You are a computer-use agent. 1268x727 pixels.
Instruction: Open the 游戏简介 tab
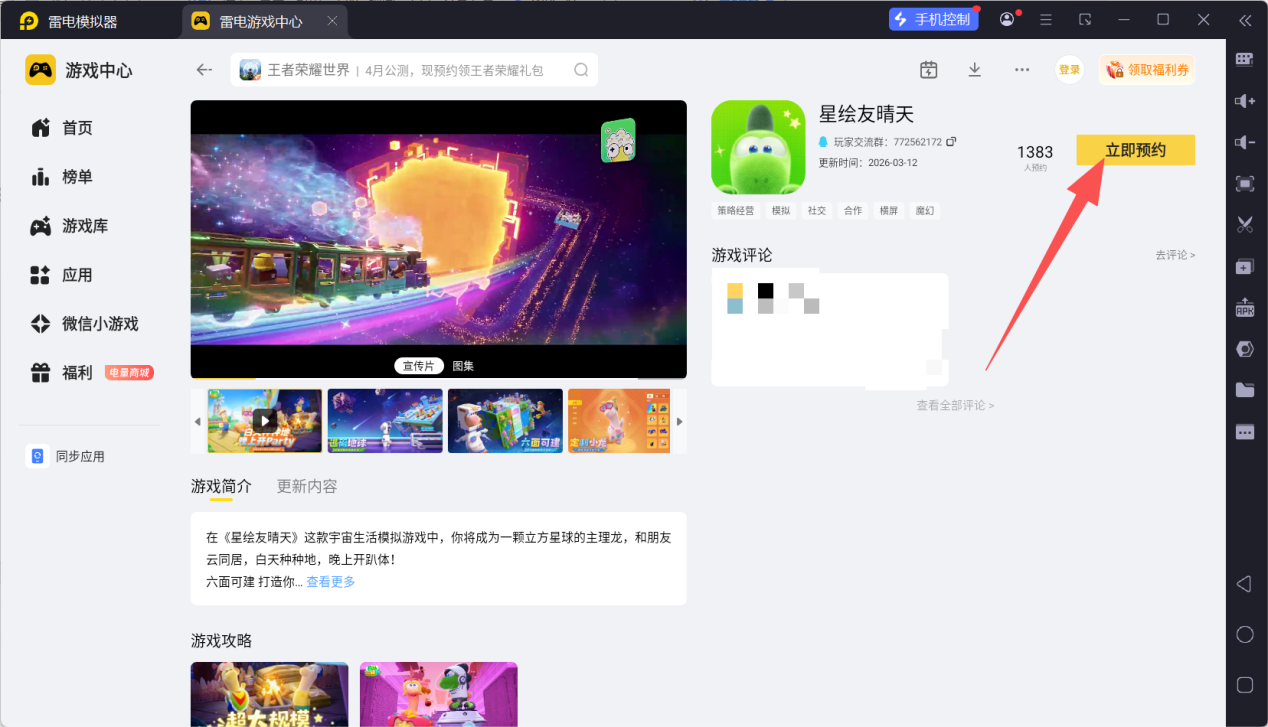tap(221, 486)
